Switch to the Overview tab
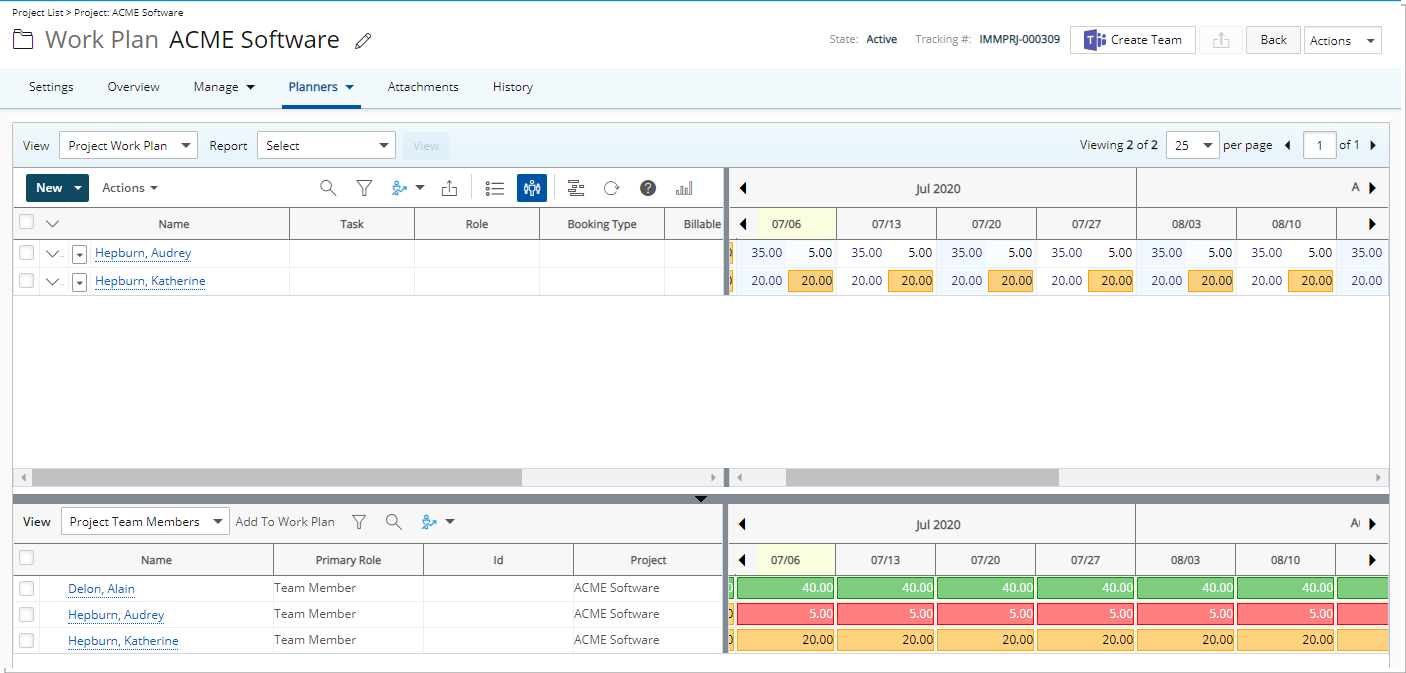The height and width of the screenshot is (673, 1406). tap(134, 87)
